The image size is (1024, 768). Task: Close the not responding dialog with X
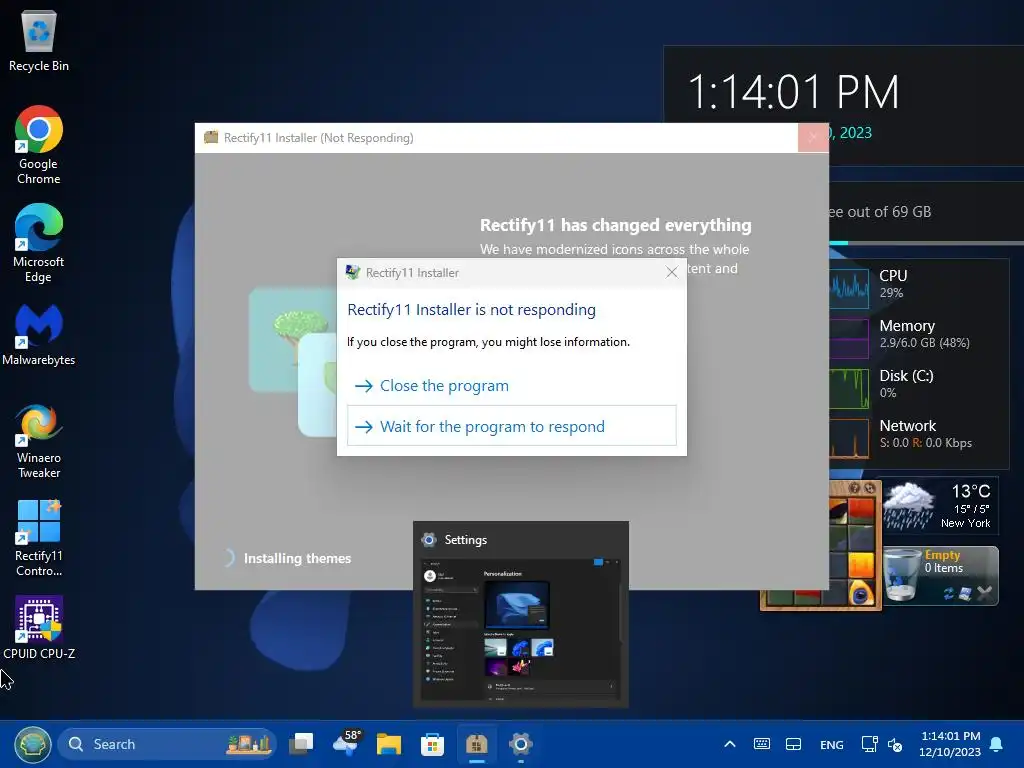671,272
